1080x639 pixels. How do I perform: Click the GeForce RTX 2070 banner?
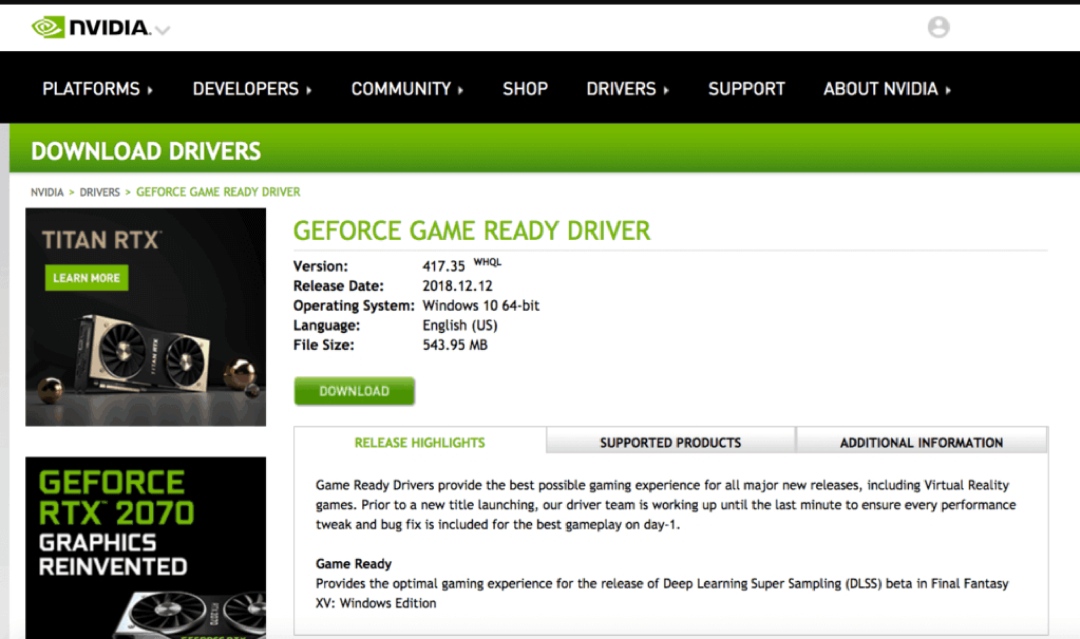click(145, 547)
